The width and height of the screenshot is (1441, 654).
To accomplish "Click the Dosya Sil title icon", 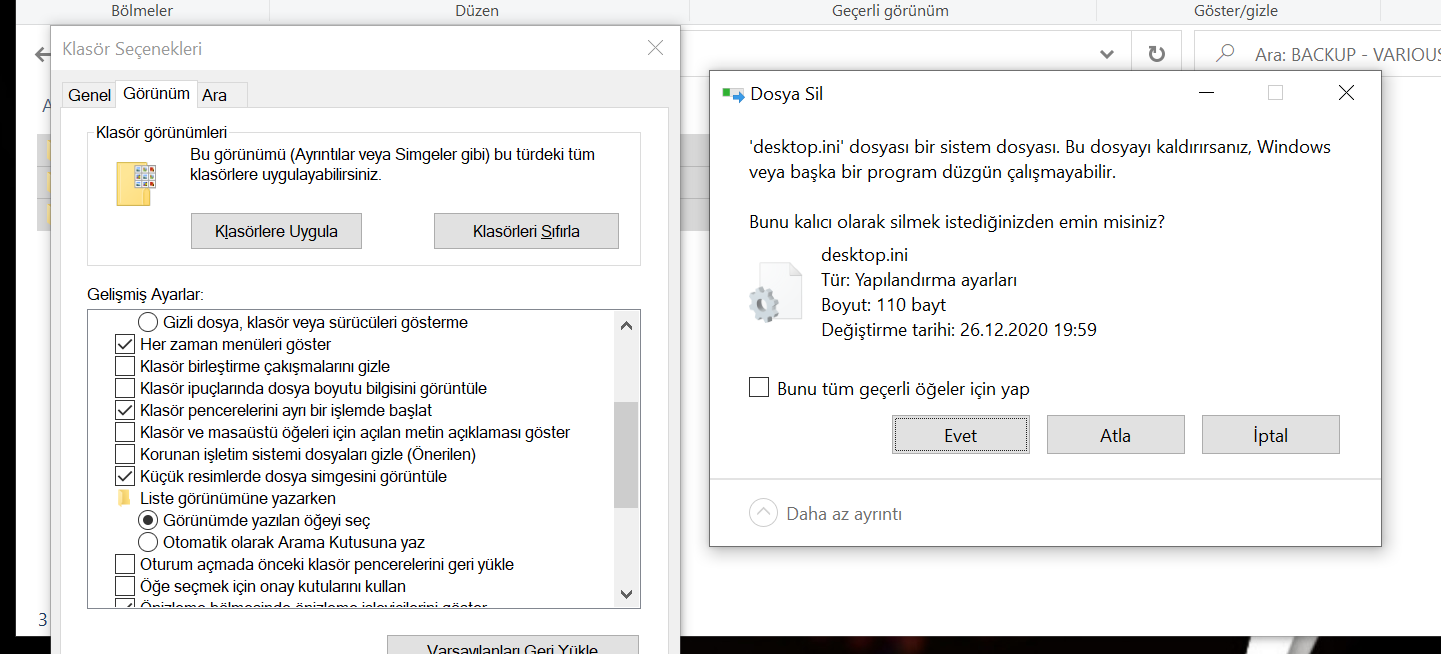I will click(x=733, y=94).
